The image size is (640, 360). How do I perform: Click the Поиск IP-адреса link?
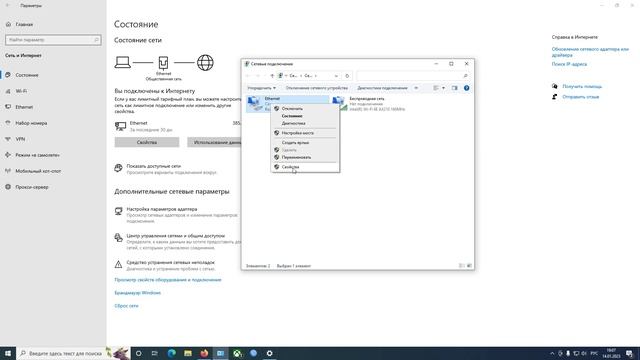tap(569, 64)
